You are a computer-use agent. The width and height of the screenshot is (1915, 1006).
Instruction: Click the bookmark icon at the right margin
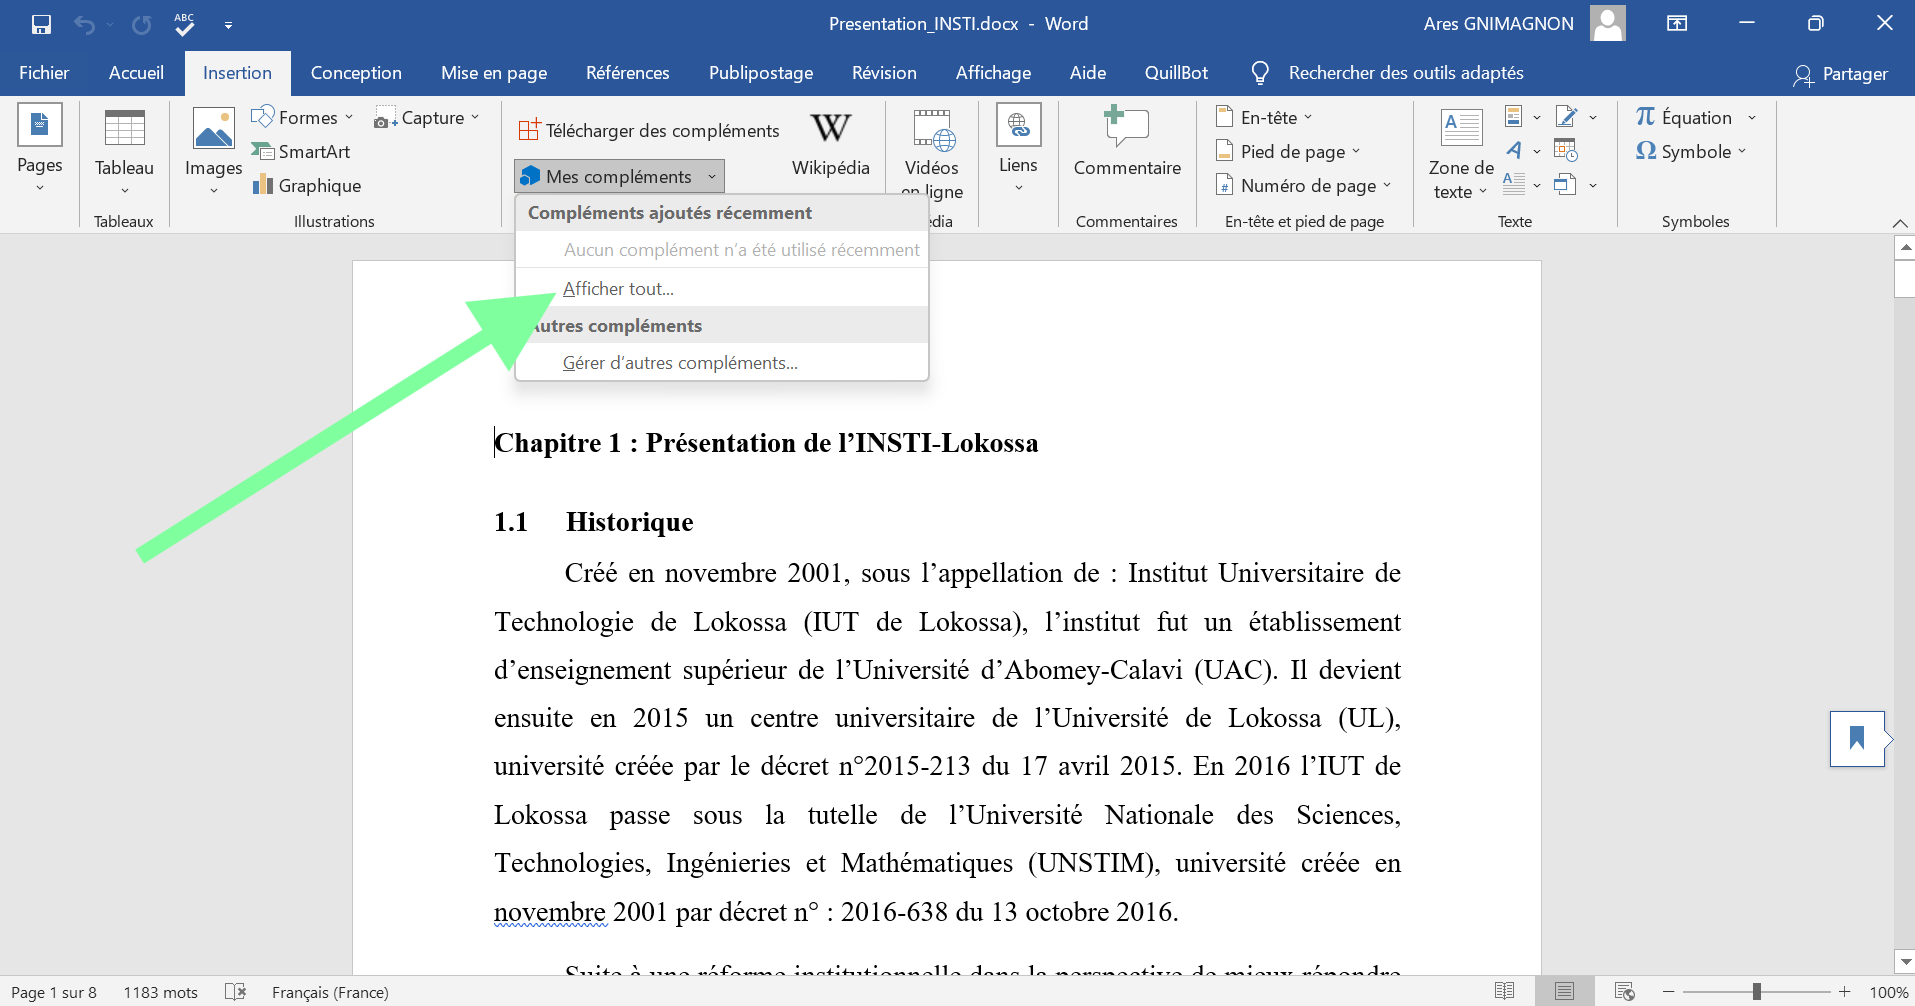tap(1857, 739)
